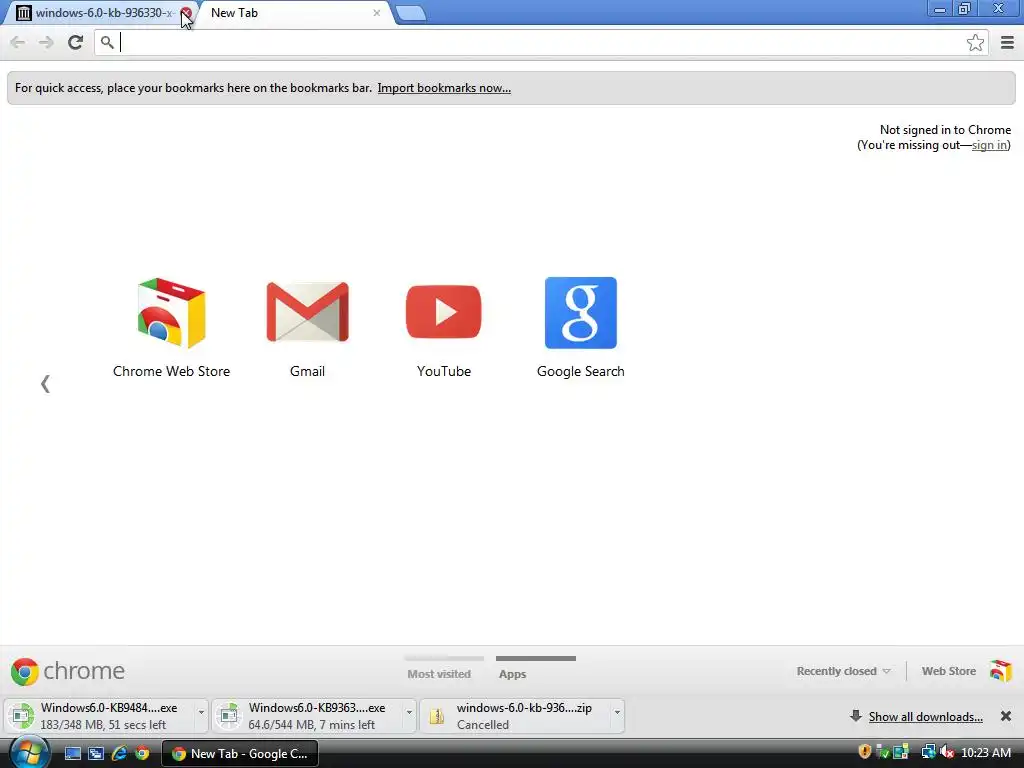Open options arrow for cancelled zip download
The width and height of the screenshot is (1024, 768).
[617, 712]
